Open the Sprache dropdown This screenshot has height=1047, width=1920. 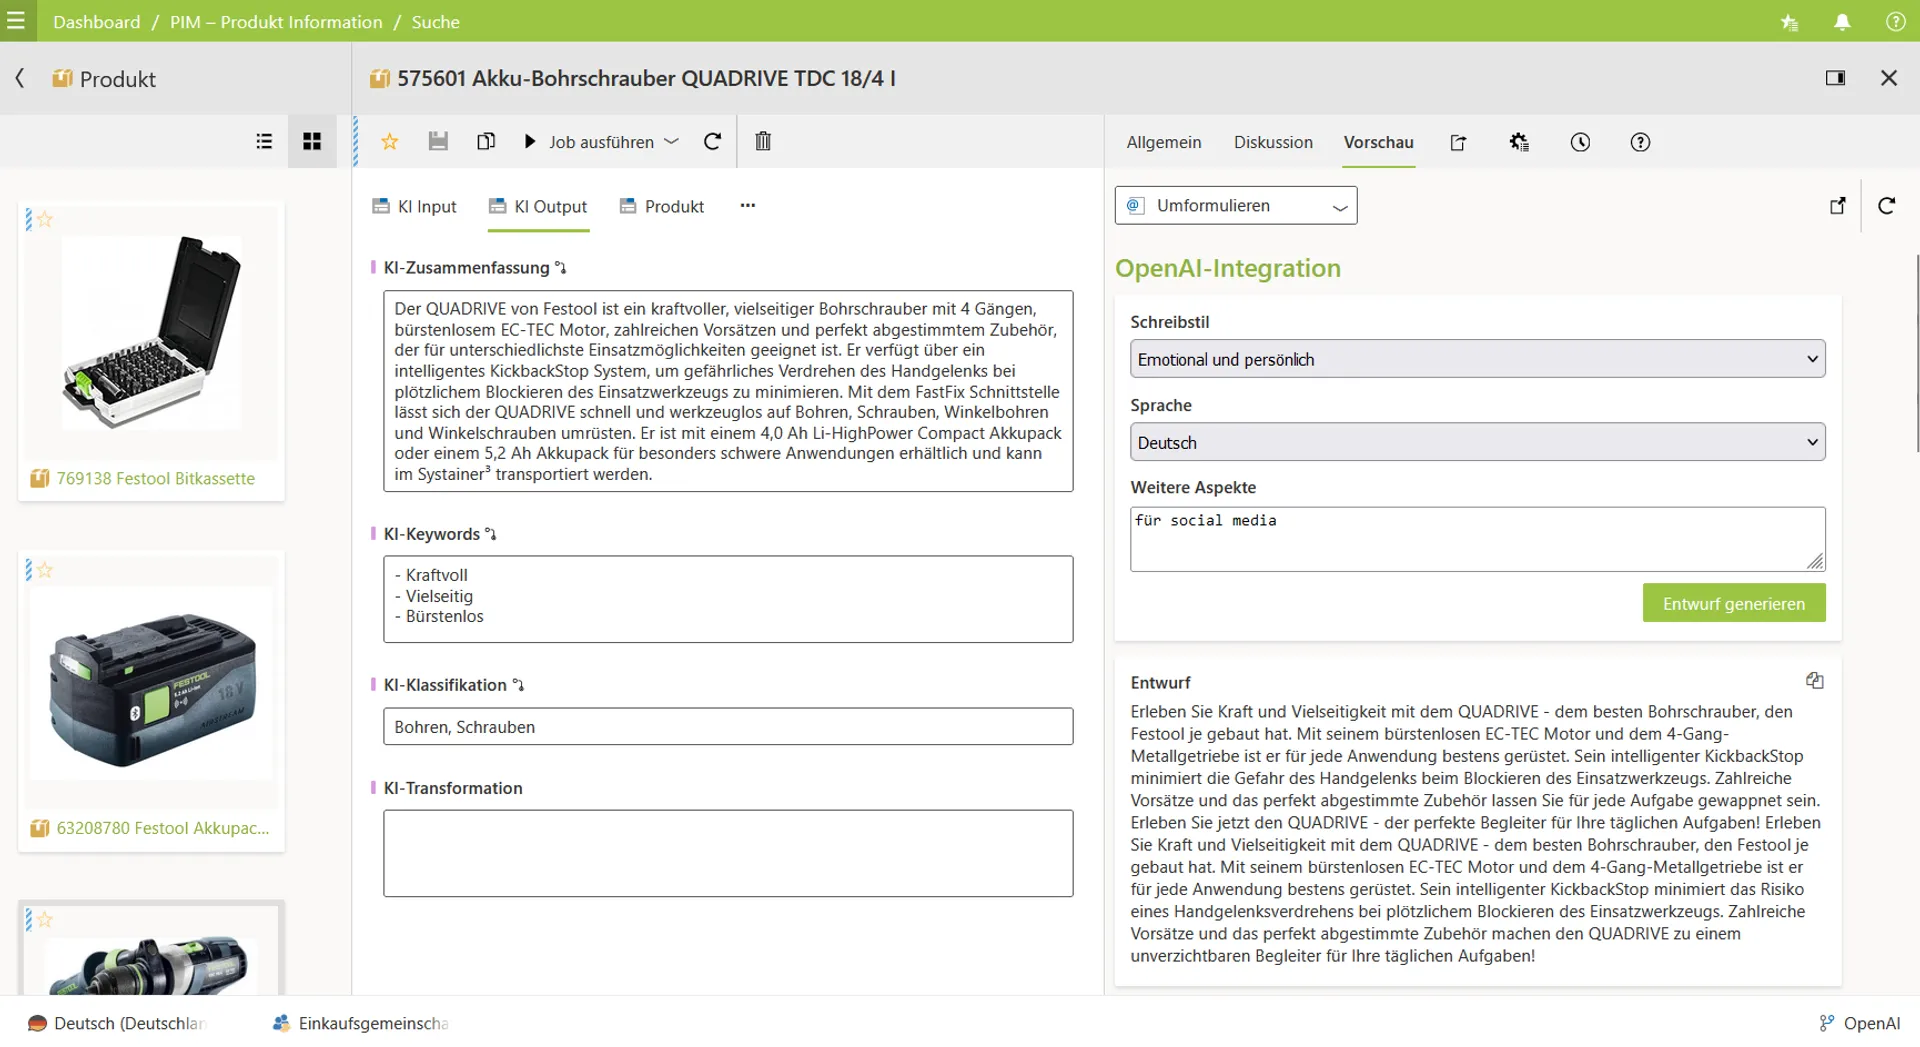[1477, 442]
